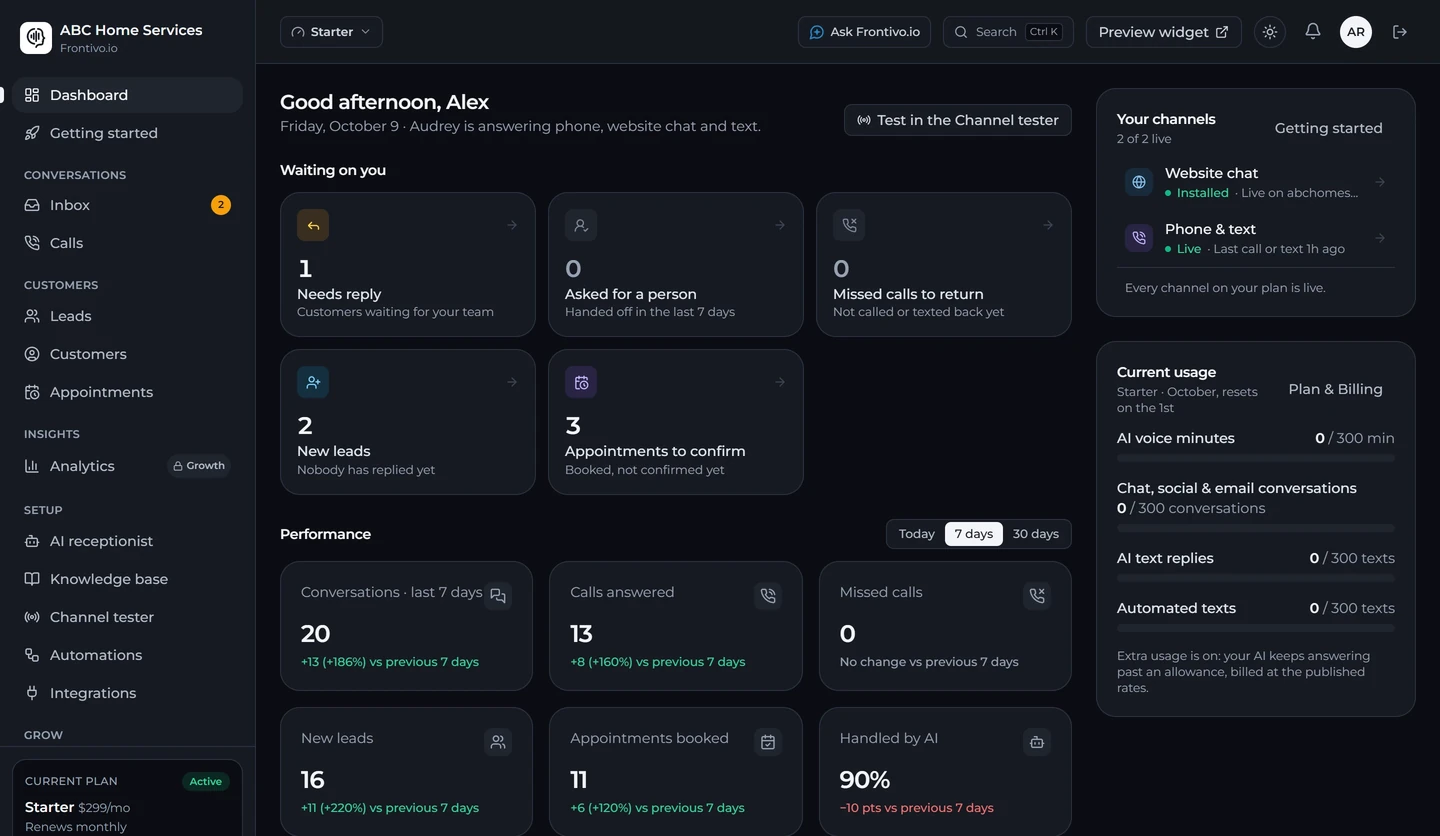The height and width of the screenshot is (836, 1440).
Task: Click Ask Frontivo.io button
Action: 864,32
